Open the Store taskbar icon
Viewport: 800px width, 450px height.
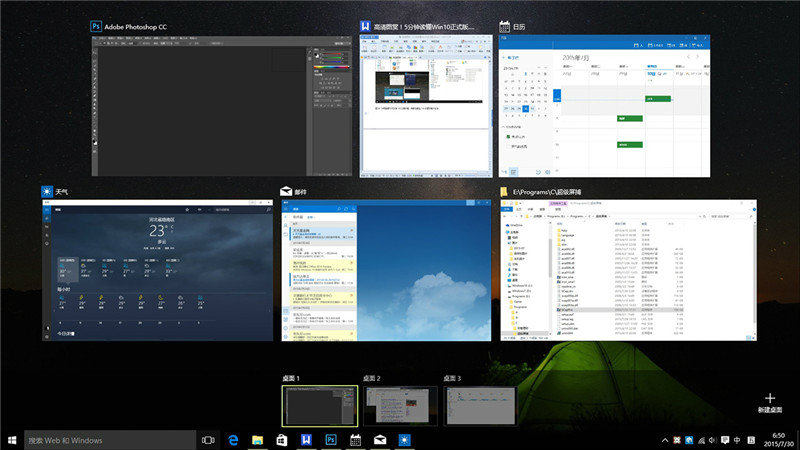(282, 440)
